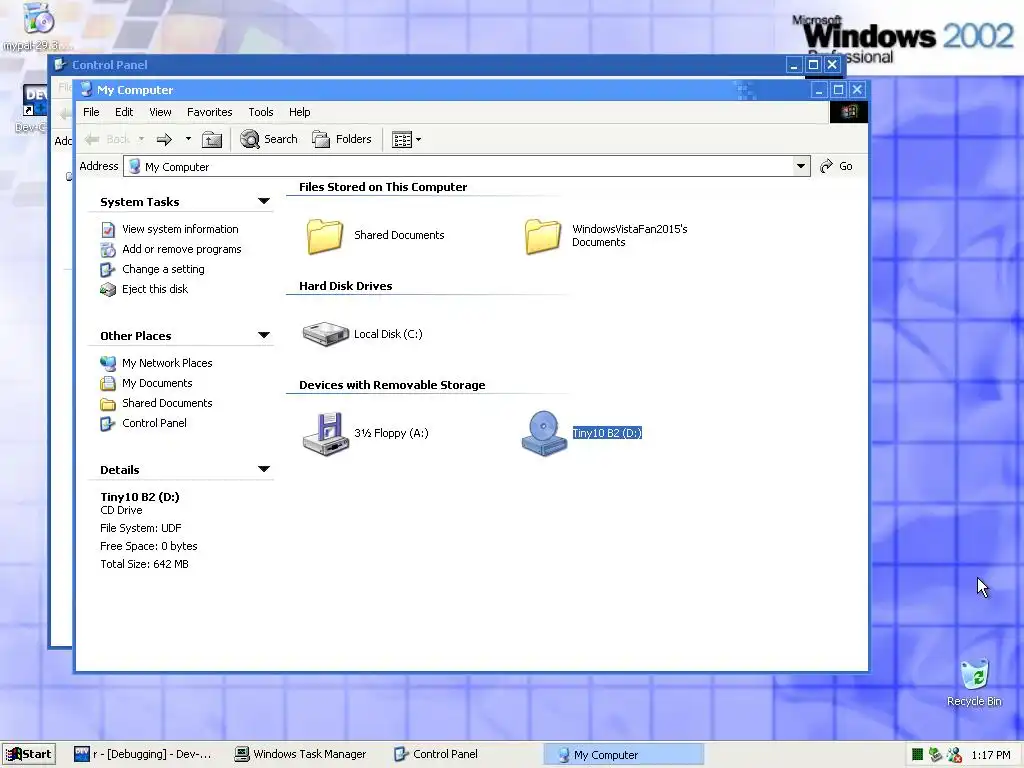Open the Help menu
The image size is (1024, 768).
(x=300, y=112)
